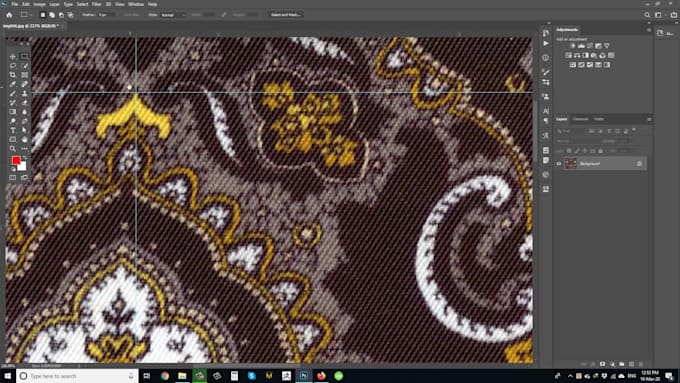Open the Adjustments panel menu
Viewport: 680px width, 383px height.
(649, 29)
